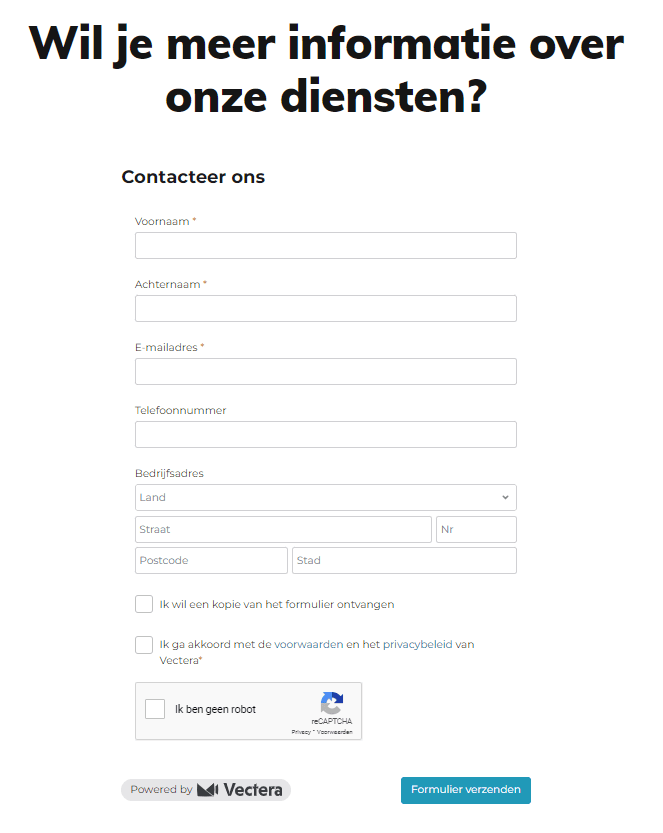Submit with the 'Formulier verzenden' button
The image size is (663, 833).
tap(465, 790)
